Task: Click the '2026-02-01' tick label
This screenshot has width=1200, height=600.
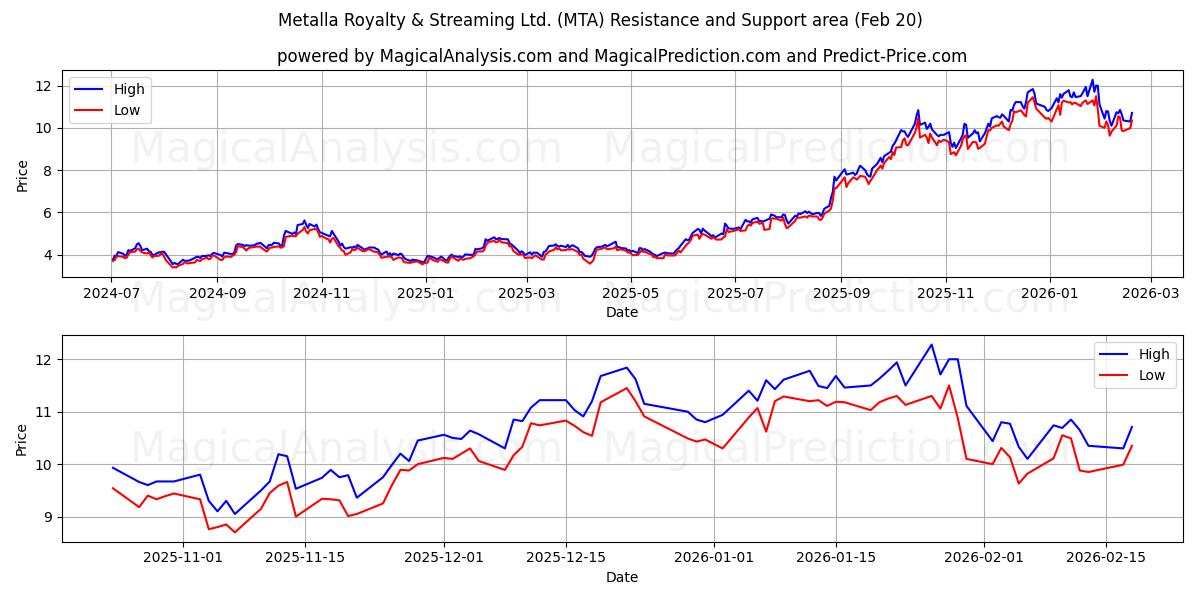Action: 985,557
